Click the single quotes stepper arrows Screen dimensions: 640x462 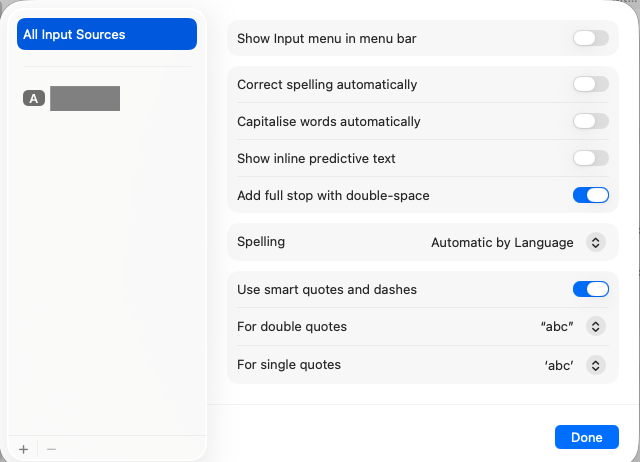point(596,365)
